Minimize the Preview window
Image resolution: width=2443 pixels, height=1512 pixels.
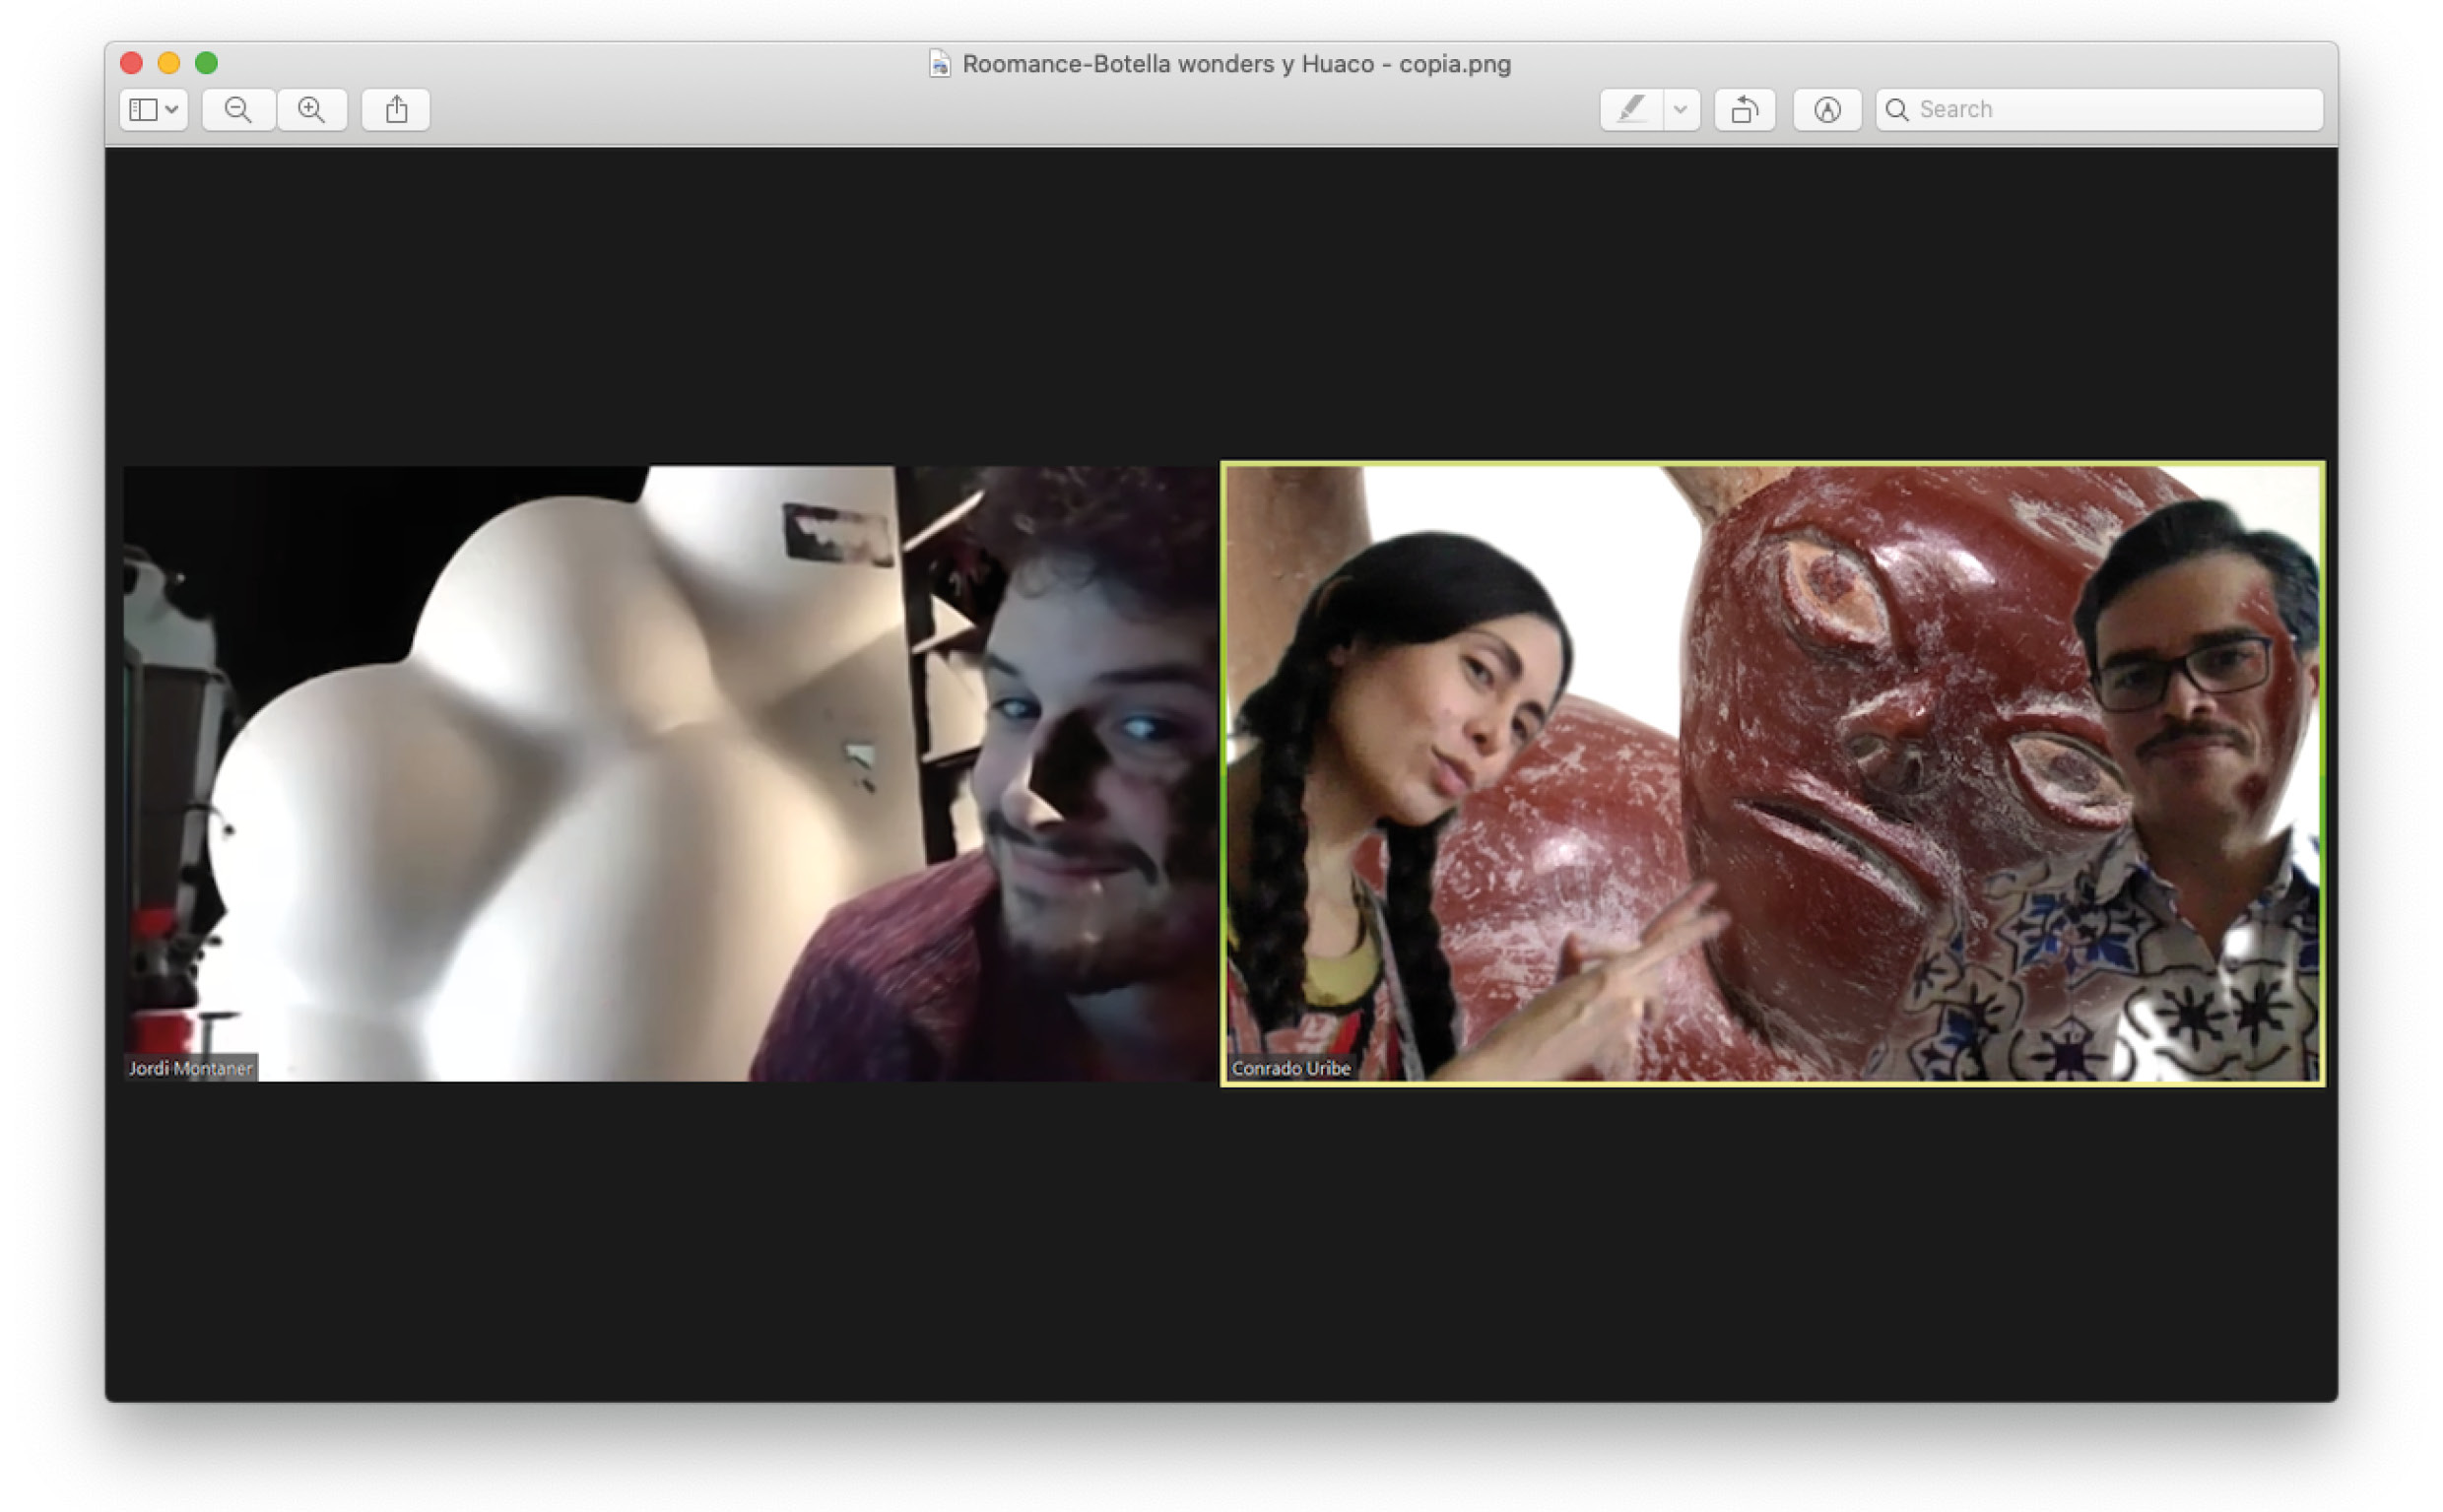pyautogui.click(x=169, y=63)
